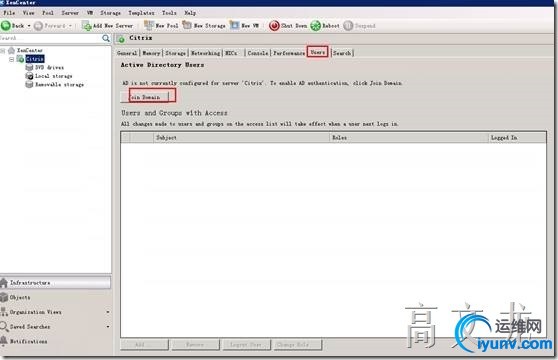
Task: Click the Saved Searches magnifier icon
Action: pos(4,327)
